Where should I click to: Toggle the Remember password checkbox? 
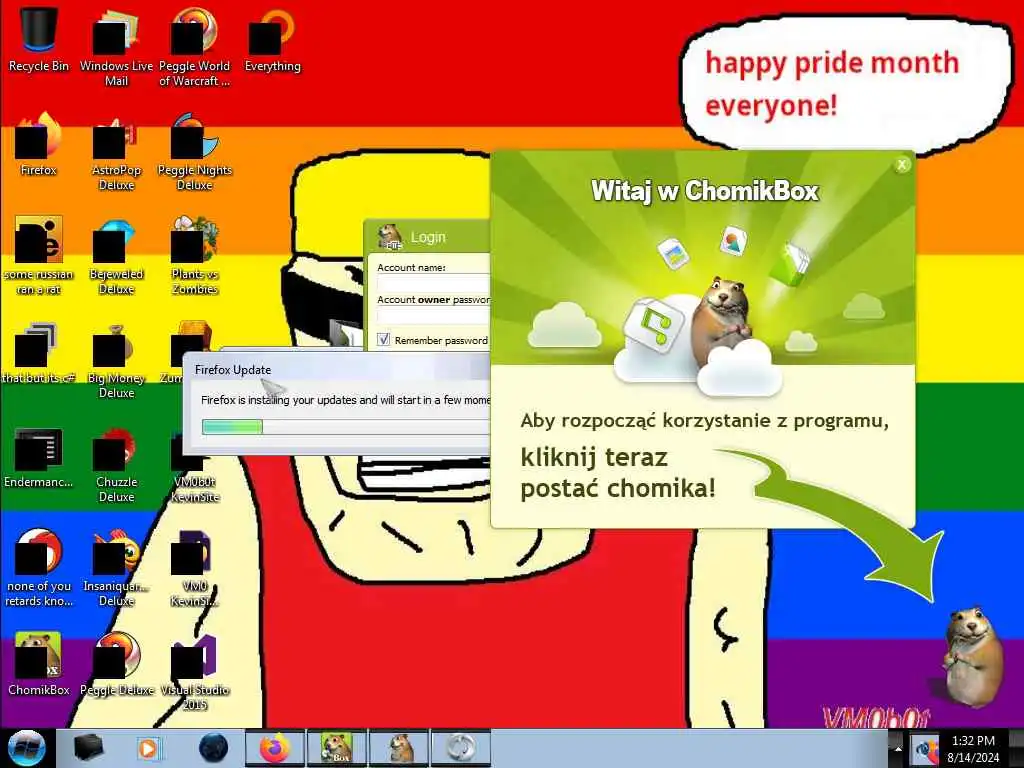click(383, 340)
